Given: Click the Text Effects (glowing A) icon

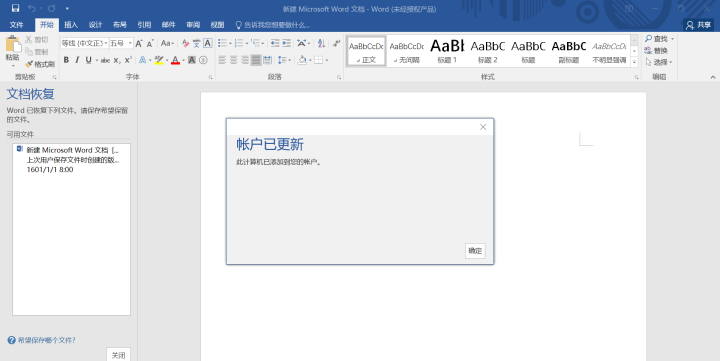Looking at the screenshot, I should tap(143, 60).
